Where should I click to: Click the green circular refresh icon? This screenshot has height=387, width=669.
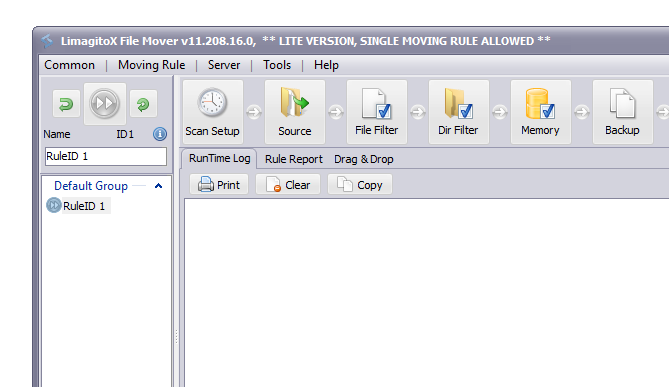[143, 104]
